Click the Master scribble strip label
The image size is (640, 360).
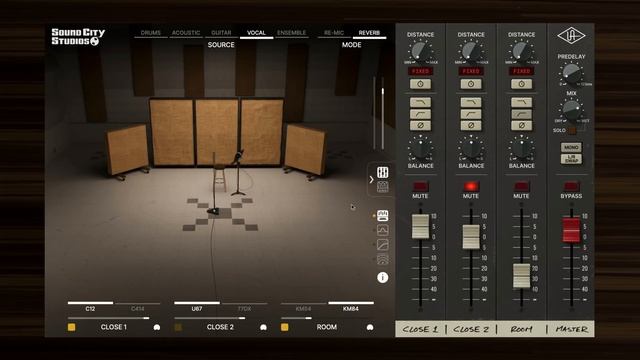tap(571, 329)
